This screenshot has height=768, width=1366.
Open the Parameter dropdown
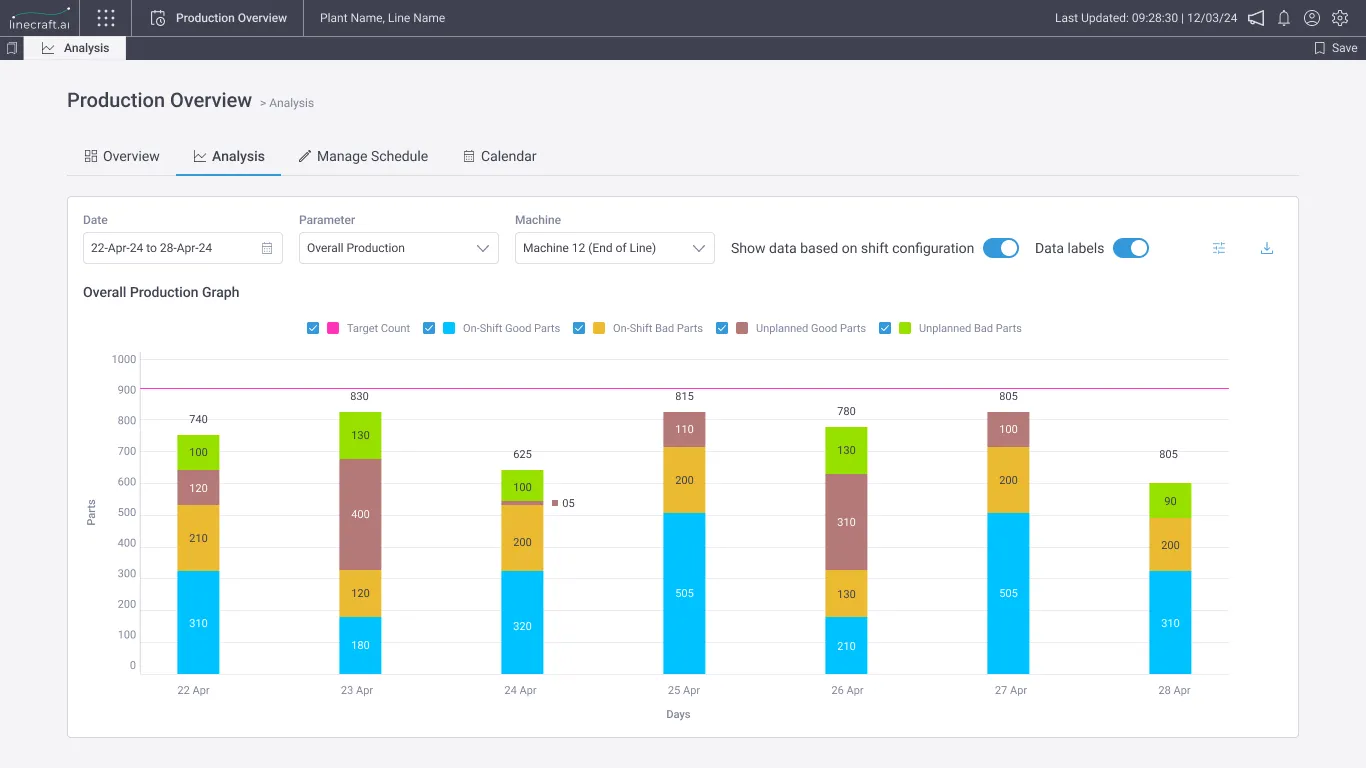pyautogui.click(x=399, y=248)
